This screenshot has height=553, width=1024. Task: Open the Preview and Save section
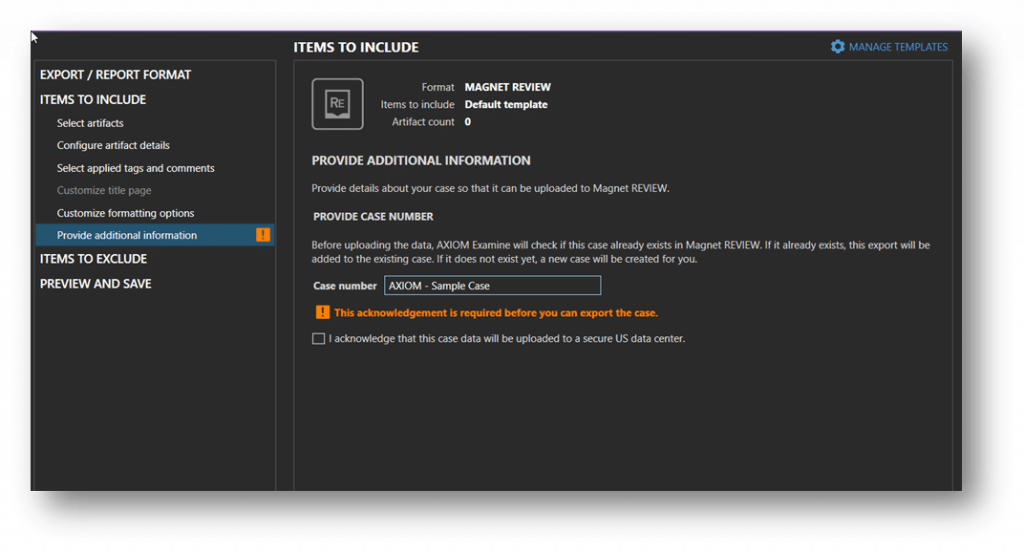95,284
